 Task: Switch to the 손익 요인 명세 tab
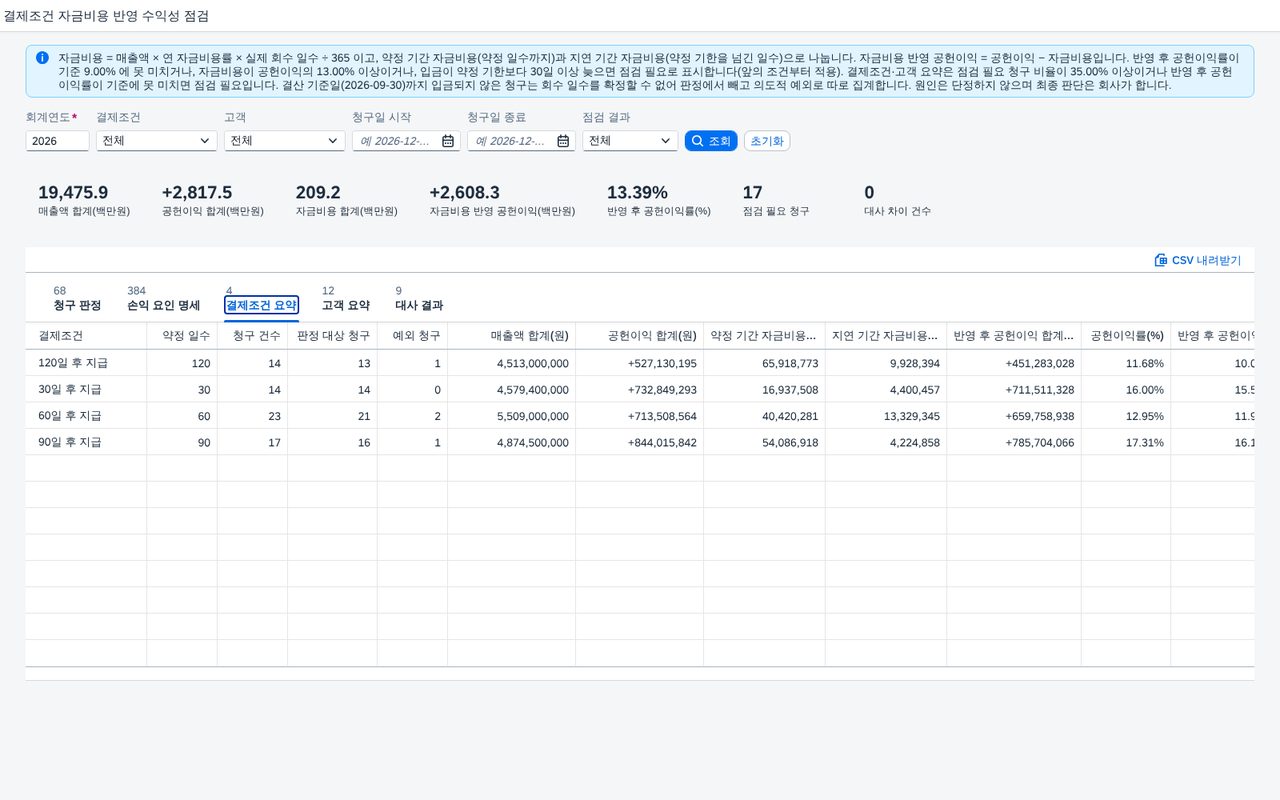pyautogui.click(x=164, y=305)
